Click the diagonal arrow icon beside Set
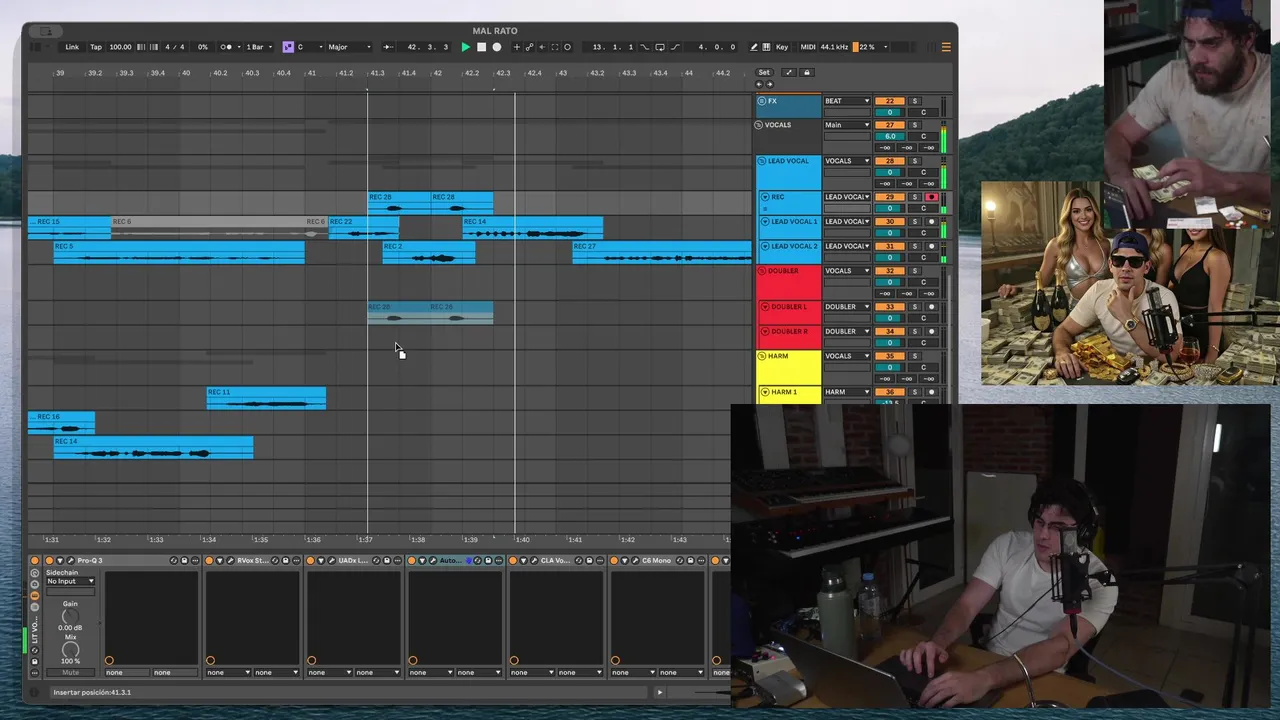The width and height of the screenshot is (1280, 720). (789, 72)
